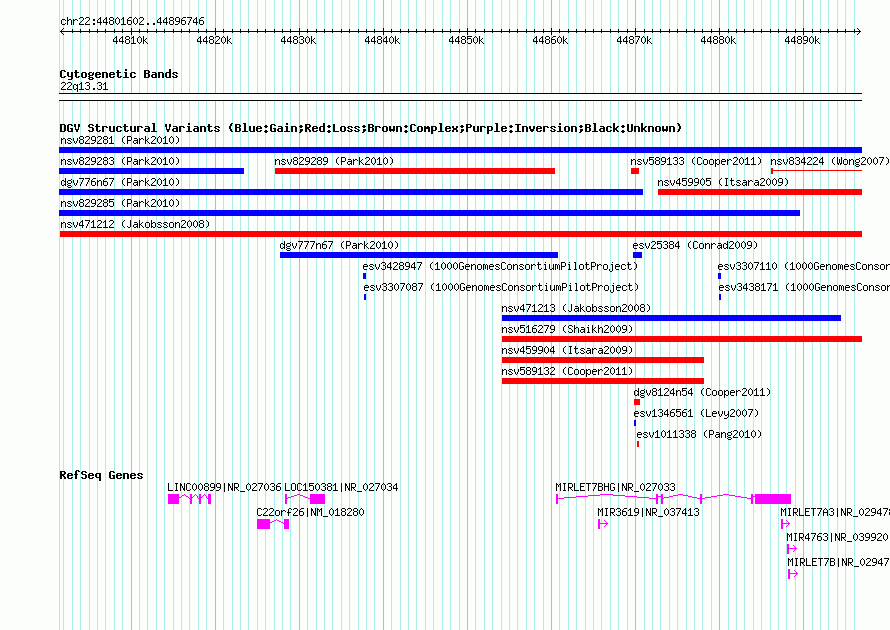Click the esv3428947 variant label

pyautogui.click(x=500, y=266)
